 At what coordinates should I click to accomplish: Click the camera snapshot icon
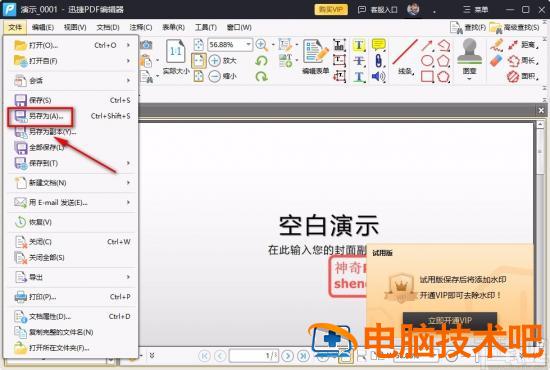tap(146, 45)
